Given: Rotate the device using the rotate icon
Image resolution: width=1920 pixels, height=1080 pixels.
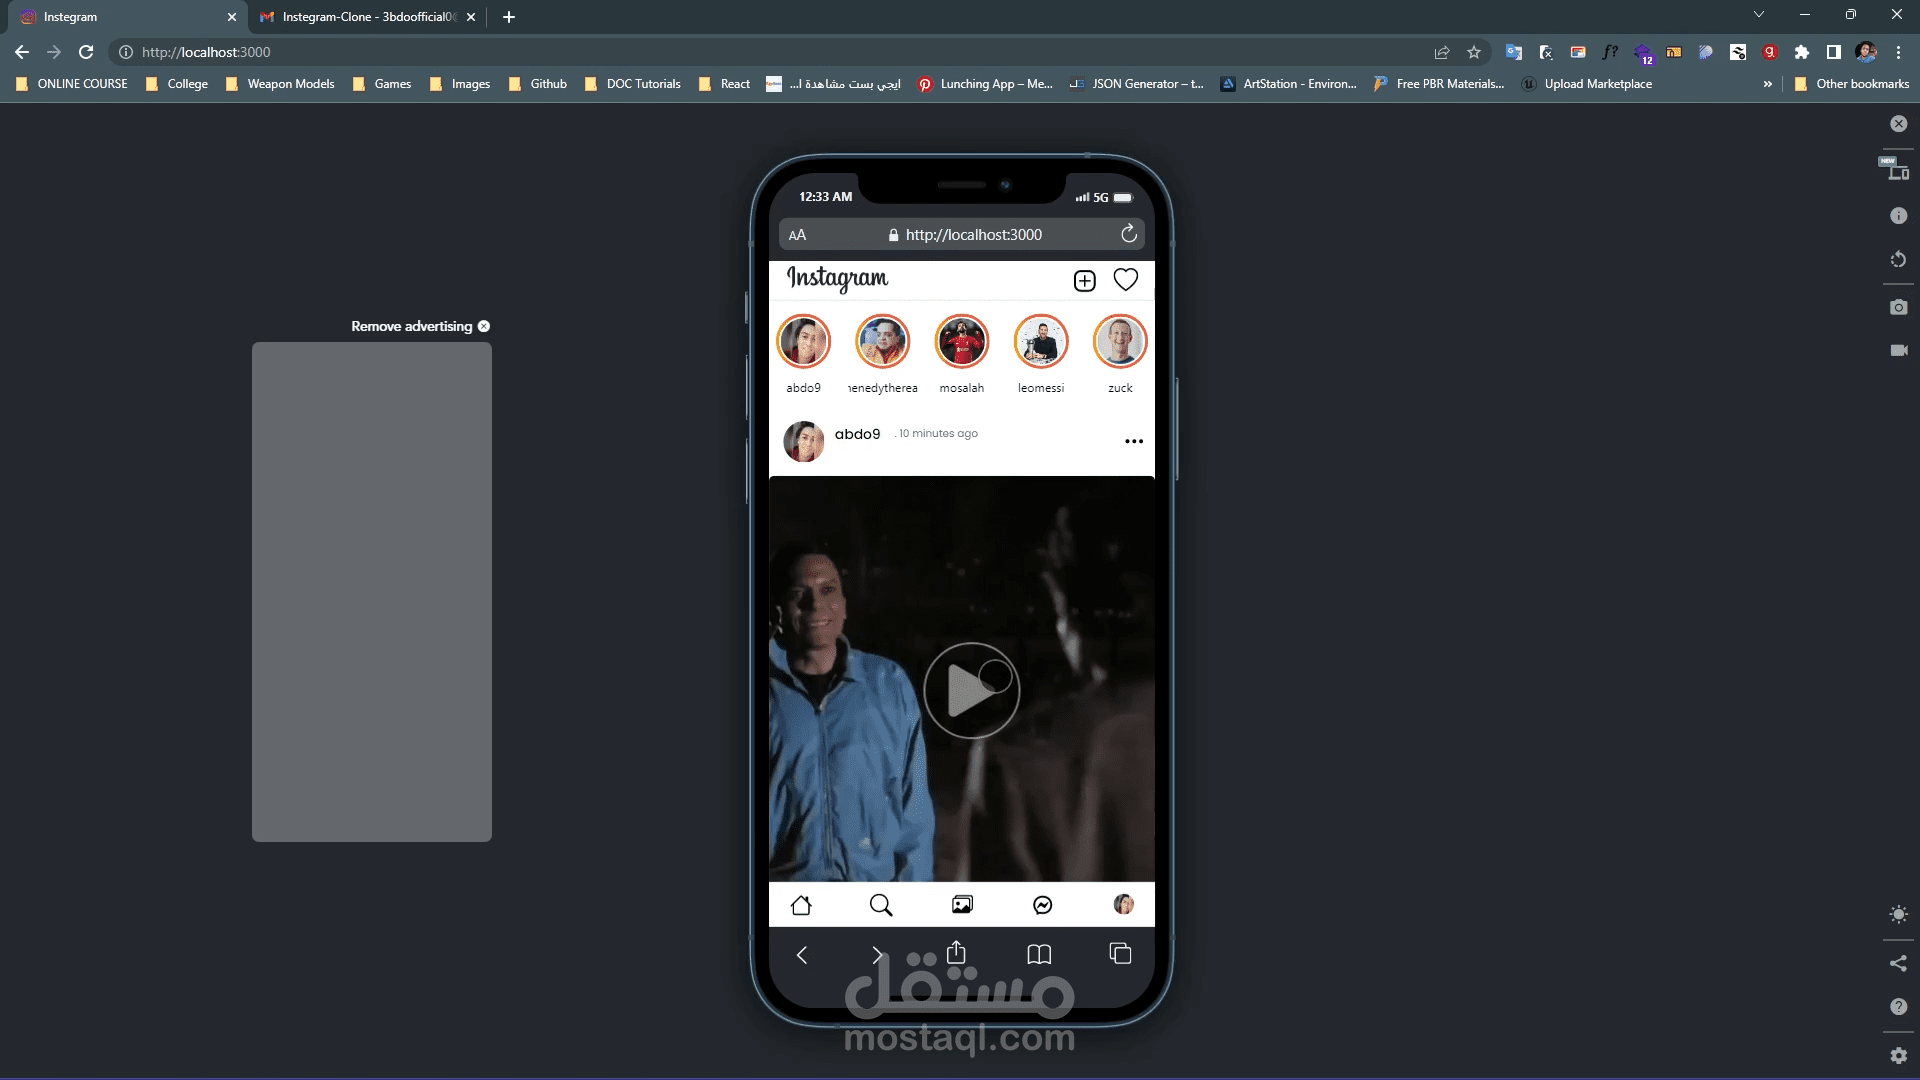Looking at the screenshot, I should 1898,260.
